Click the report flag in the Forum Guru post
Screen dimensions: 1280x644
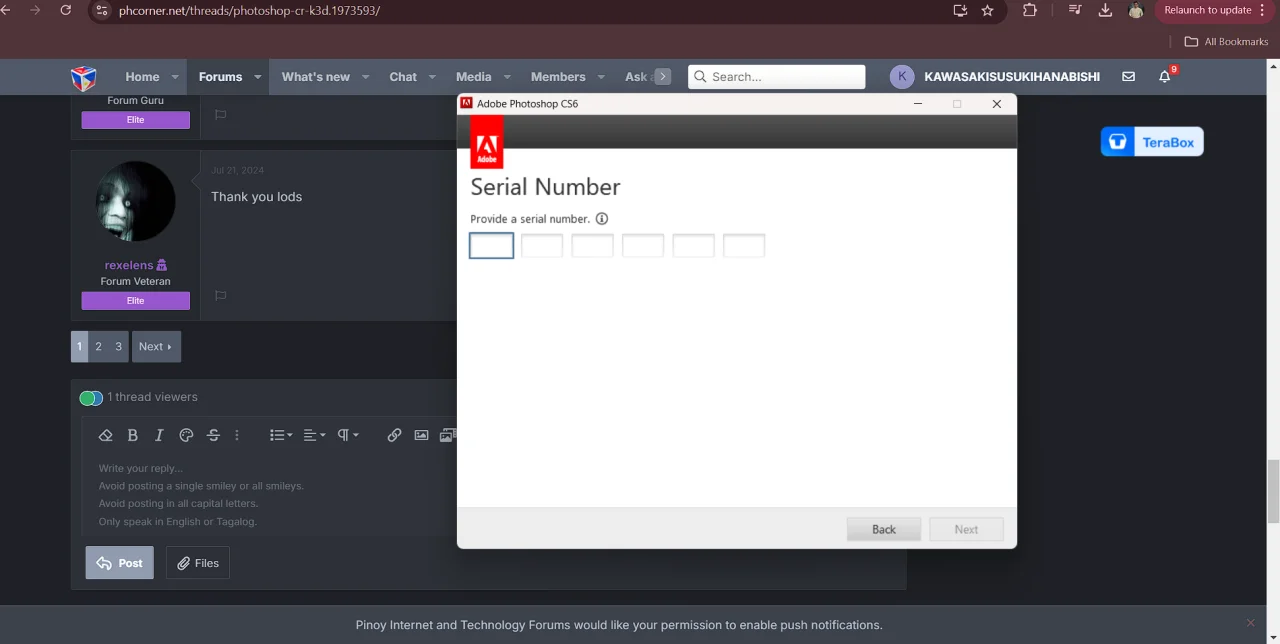pyautogui.click(x=221, y=115)
